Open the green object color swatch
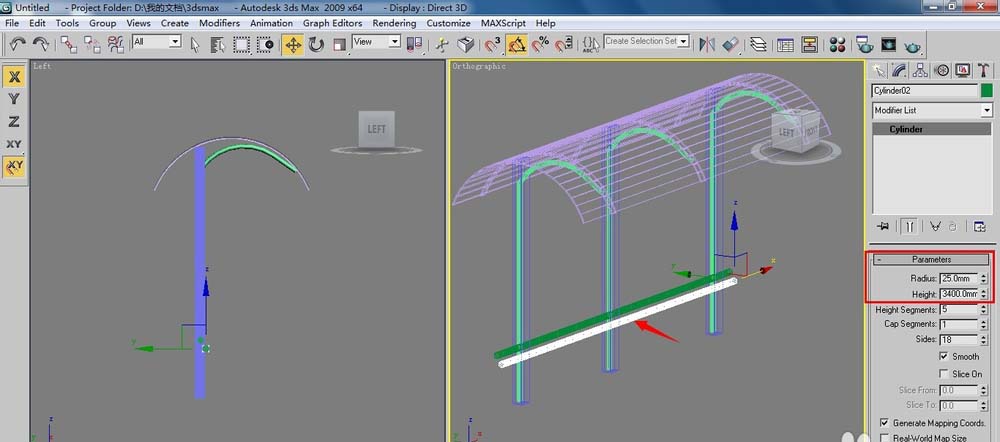Screen dimensions: 1000x442 [x=987, y=91]
